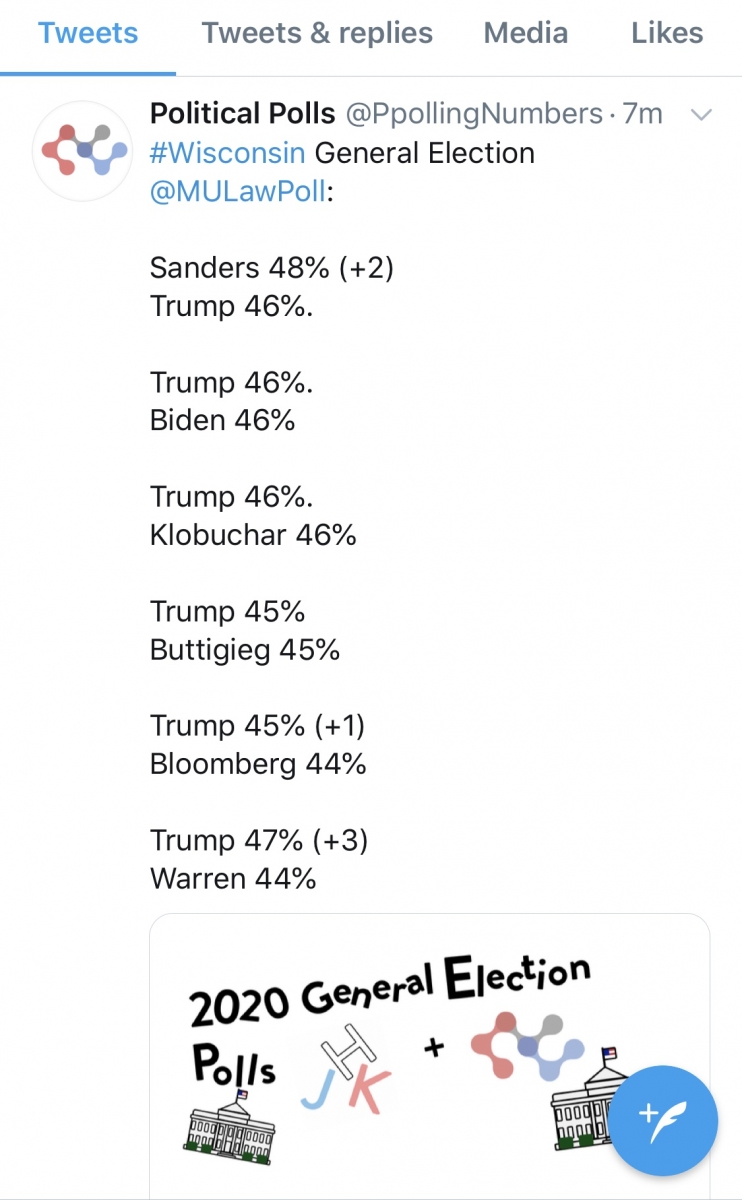
Task: Tap the Warren 44% line of tweet
Action: click(x=233, y=879)
